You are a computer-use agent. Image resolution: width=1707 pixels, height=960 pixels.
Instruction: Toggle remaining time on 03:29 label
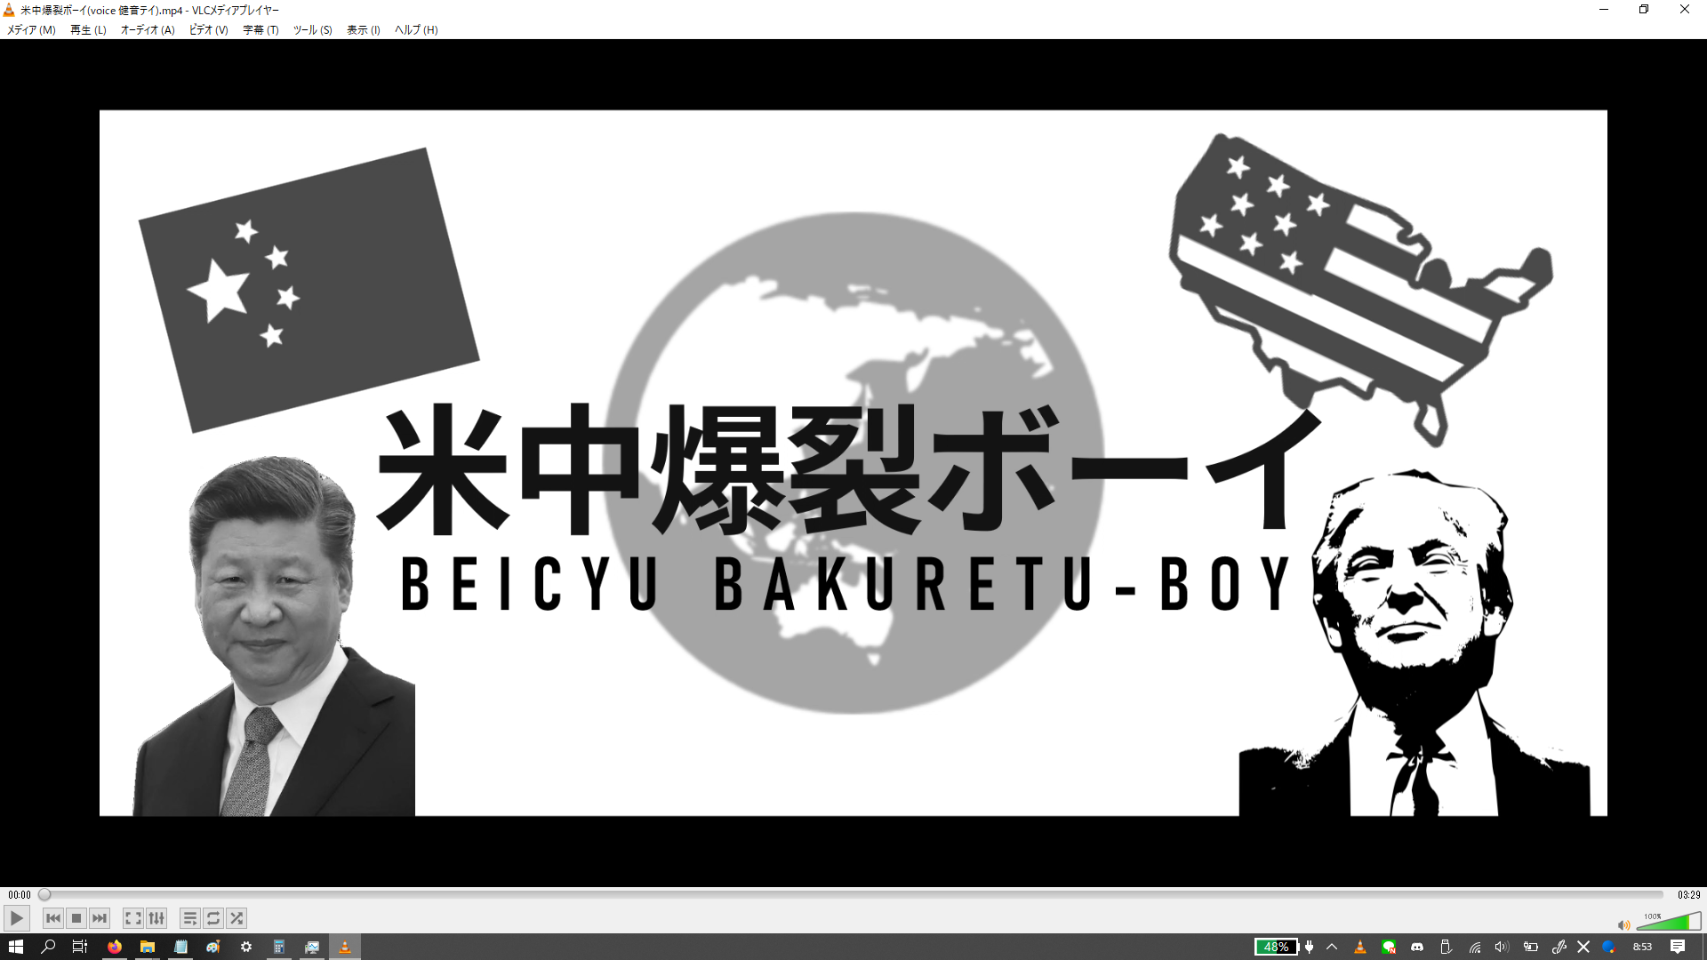coord(1689,895)
